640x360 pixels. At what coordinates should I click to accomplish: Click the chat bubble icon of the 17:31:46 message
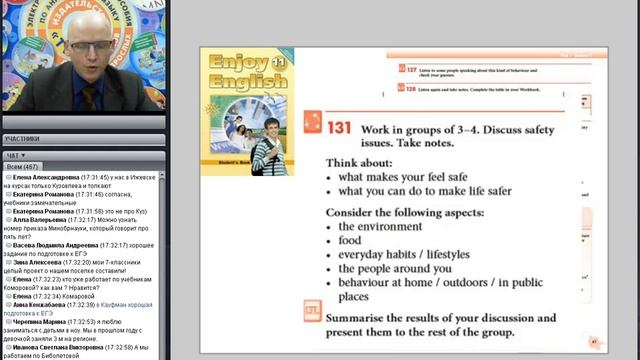[8, 194]
